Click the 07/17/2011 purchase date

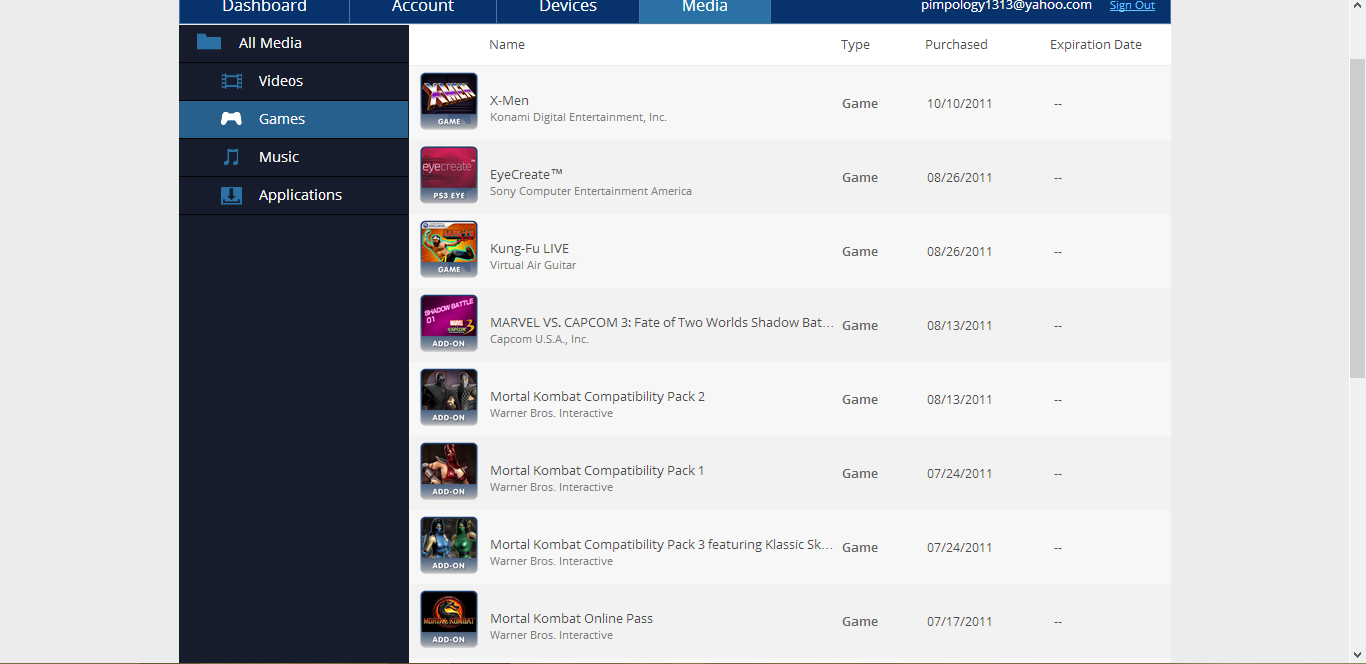coord(960,621)
